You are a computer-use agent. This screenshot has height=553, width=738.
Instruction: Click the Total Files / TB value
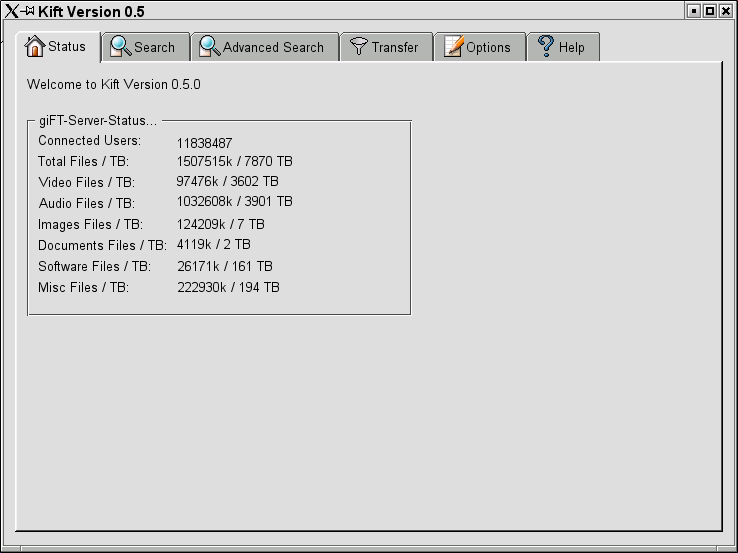(234, 161)
